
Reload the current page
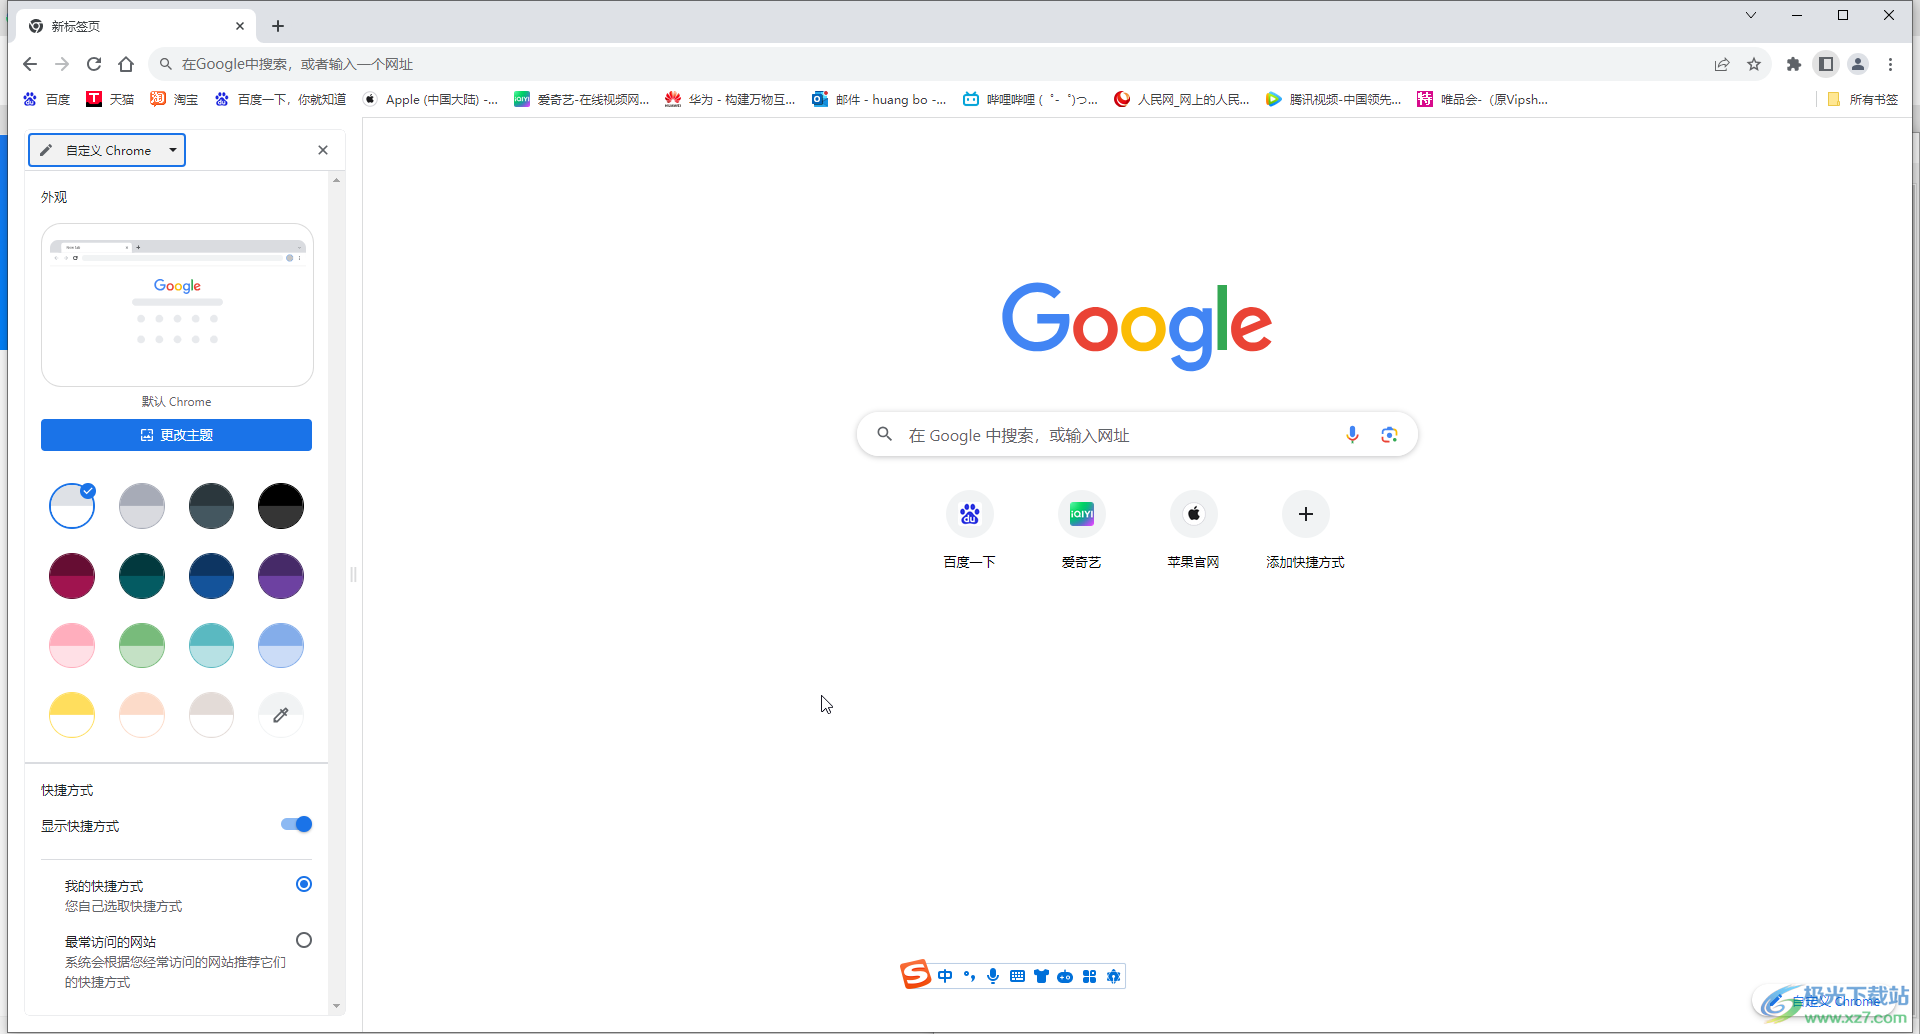point(94,64)
